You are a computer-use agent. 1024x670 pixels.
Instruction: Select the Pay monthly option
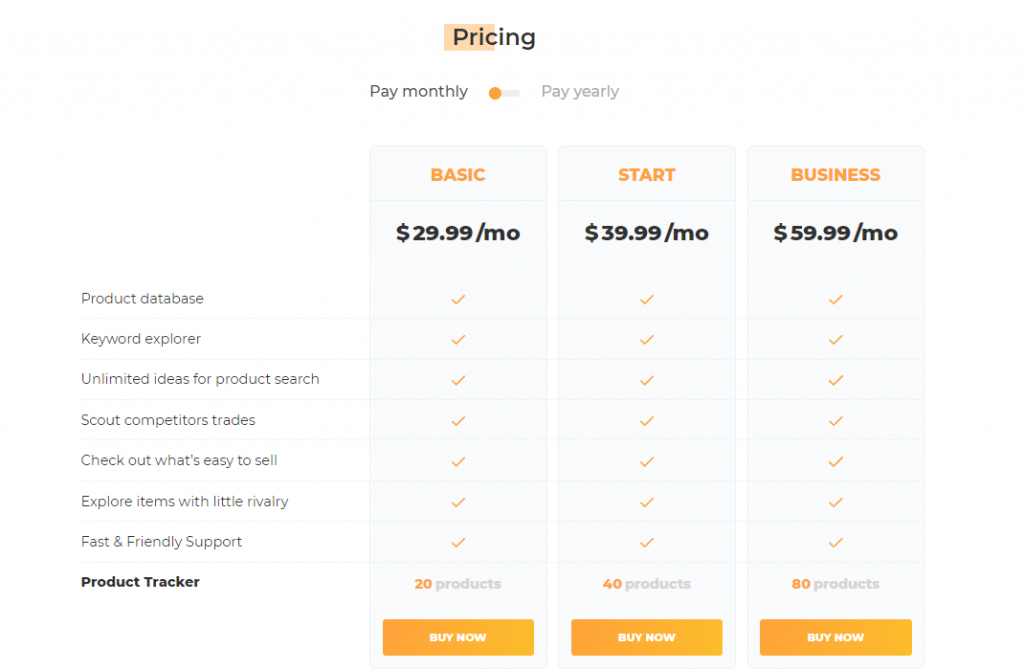click(419, 91)
